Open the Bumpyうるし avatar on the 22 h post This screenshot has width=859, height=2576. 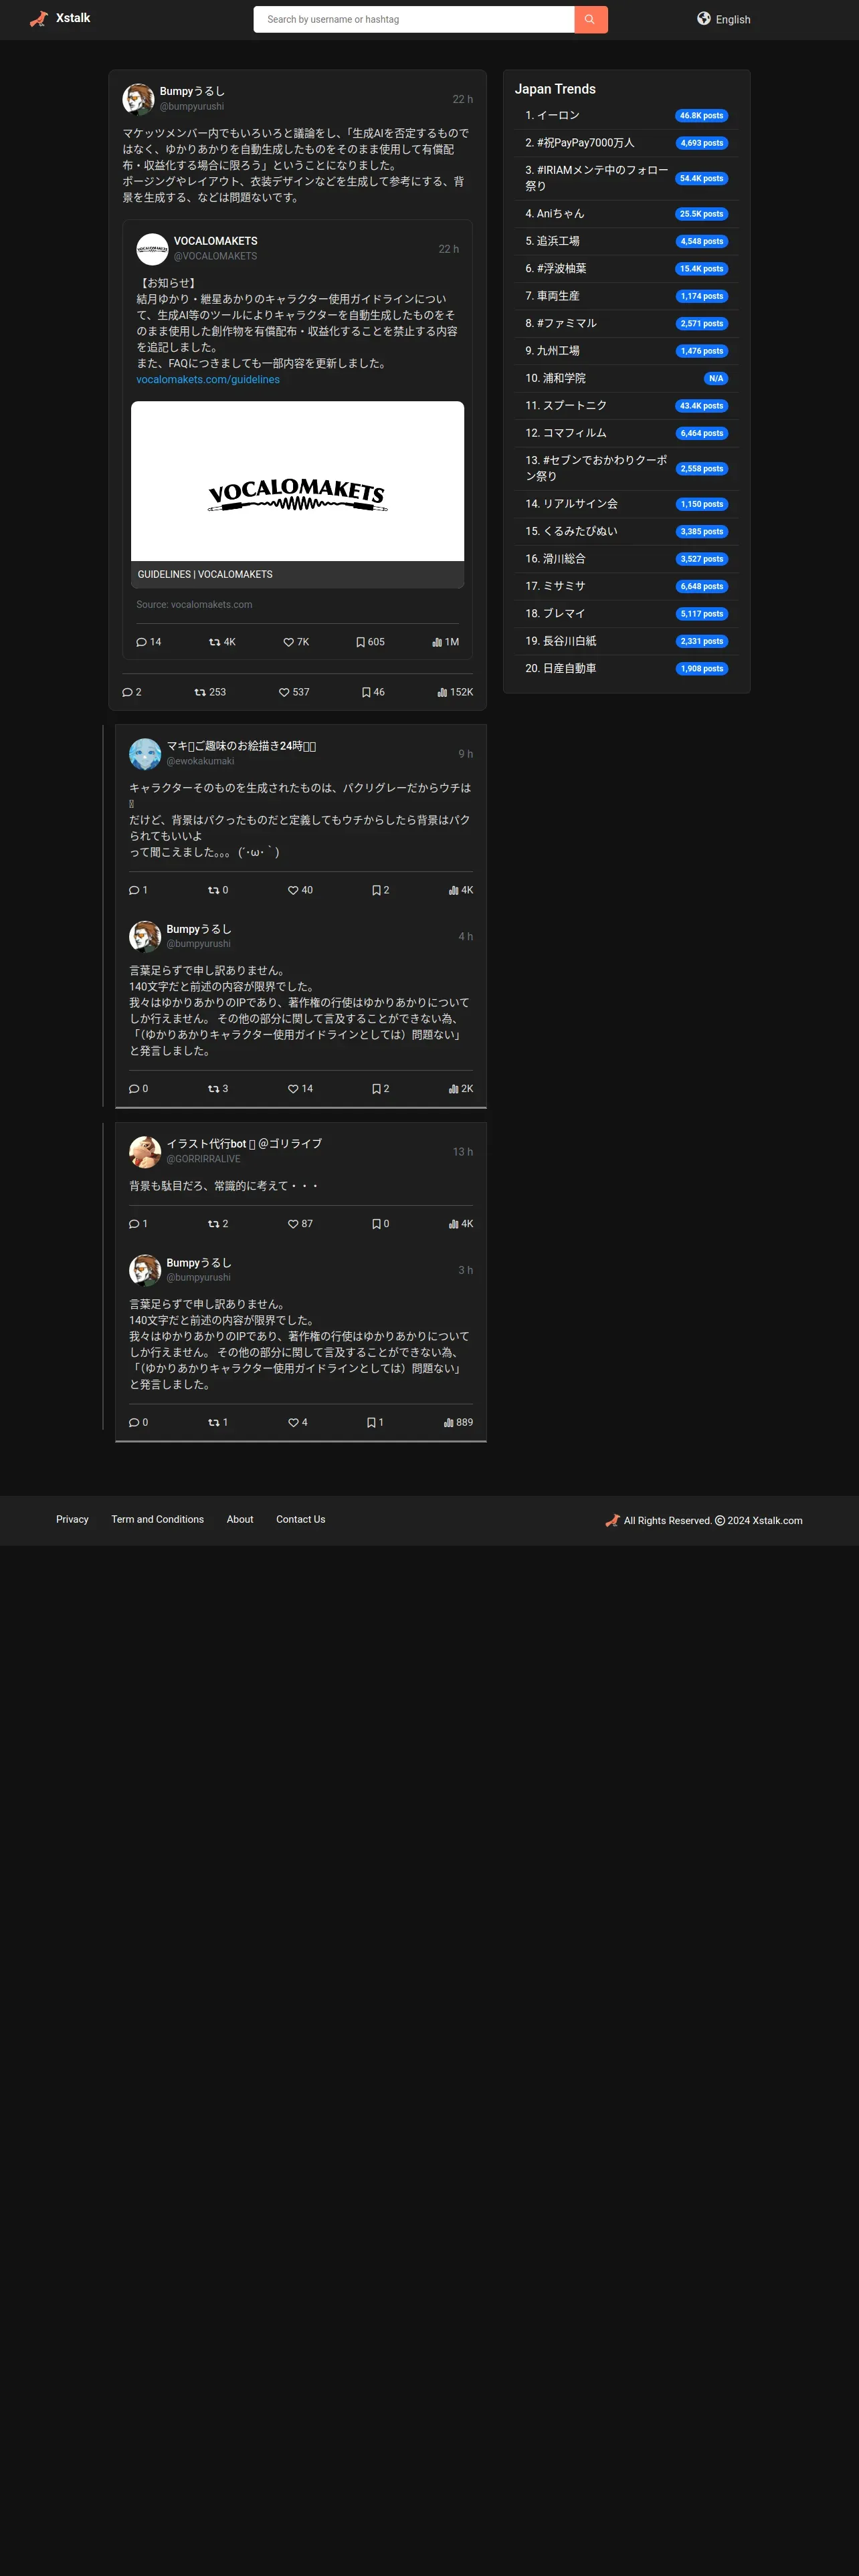pyautogui.click(x=138, y=99)
